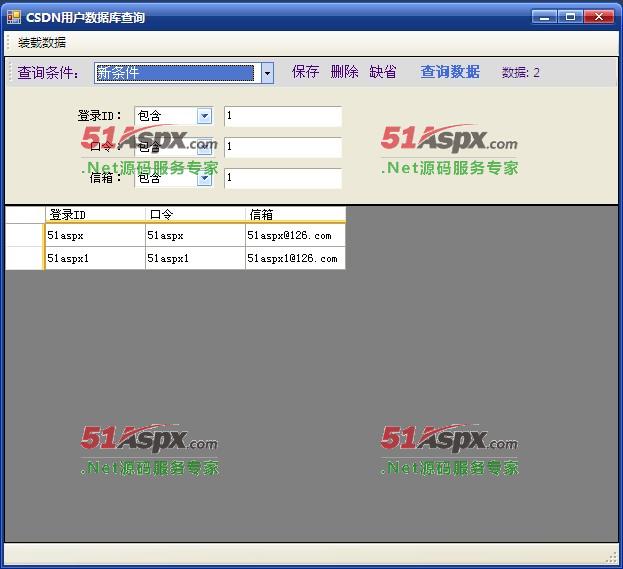Viewport: 623px width, 569px height.
Task: Click the 装载数据 menu item
Action: coord(42,43)
